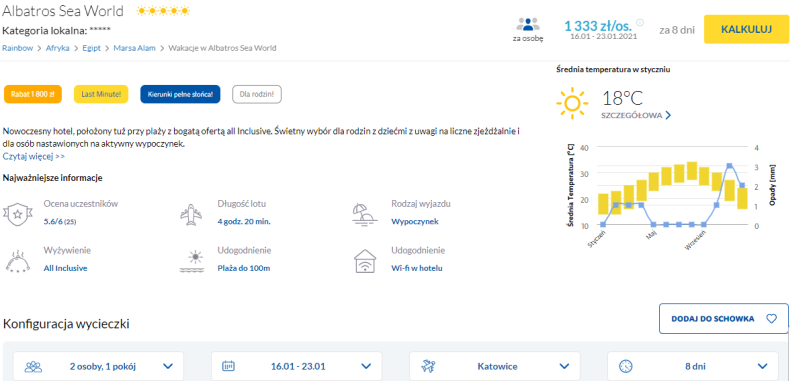Open the Afryka breadcrumb link
The height and width of the screenshot is (381, 790).
57,48
